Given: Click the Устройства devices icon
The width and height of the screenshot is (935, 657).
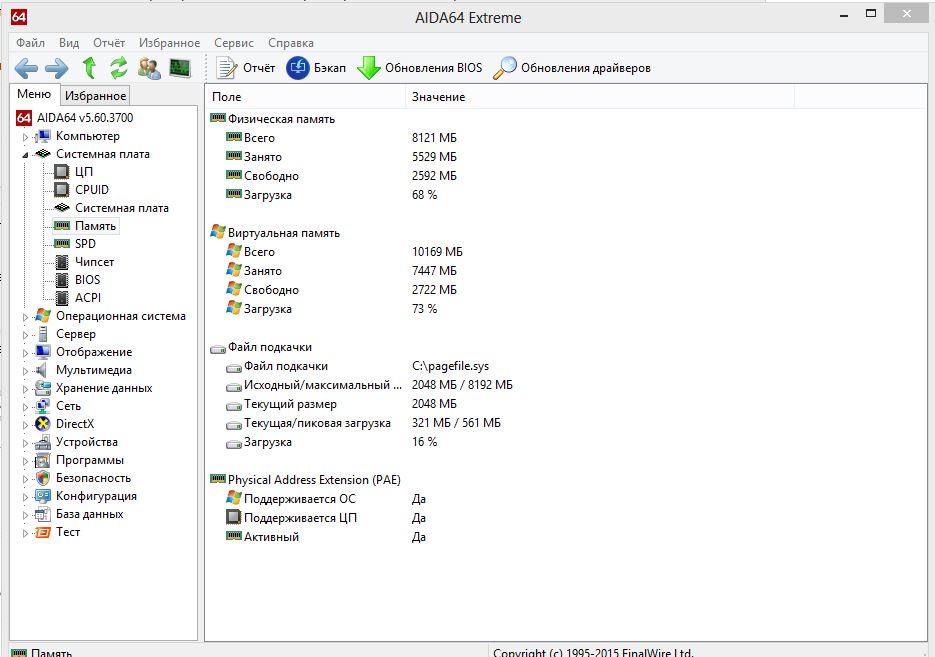Looking at the screenshot, I should 42,442.
